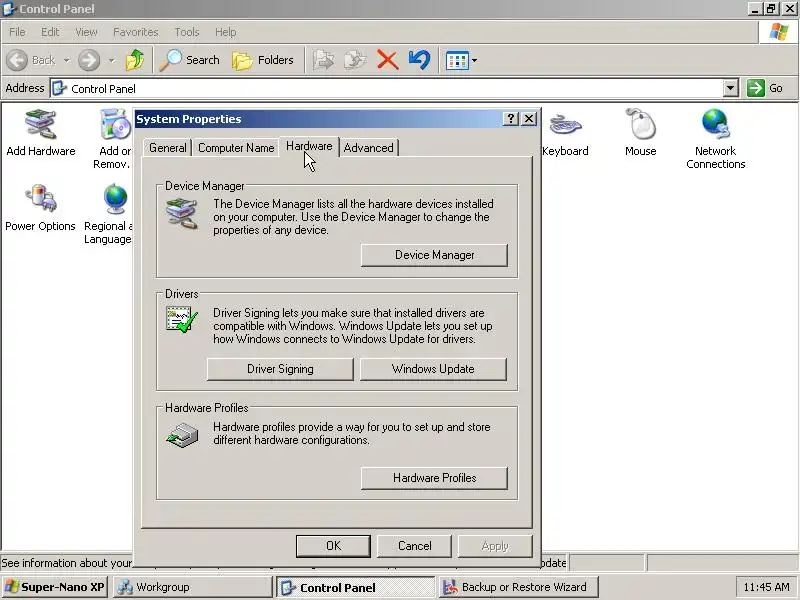Click the Copy To toolbar icon
800x600 pixels.
pyautogui.click(x=355, y=60)
